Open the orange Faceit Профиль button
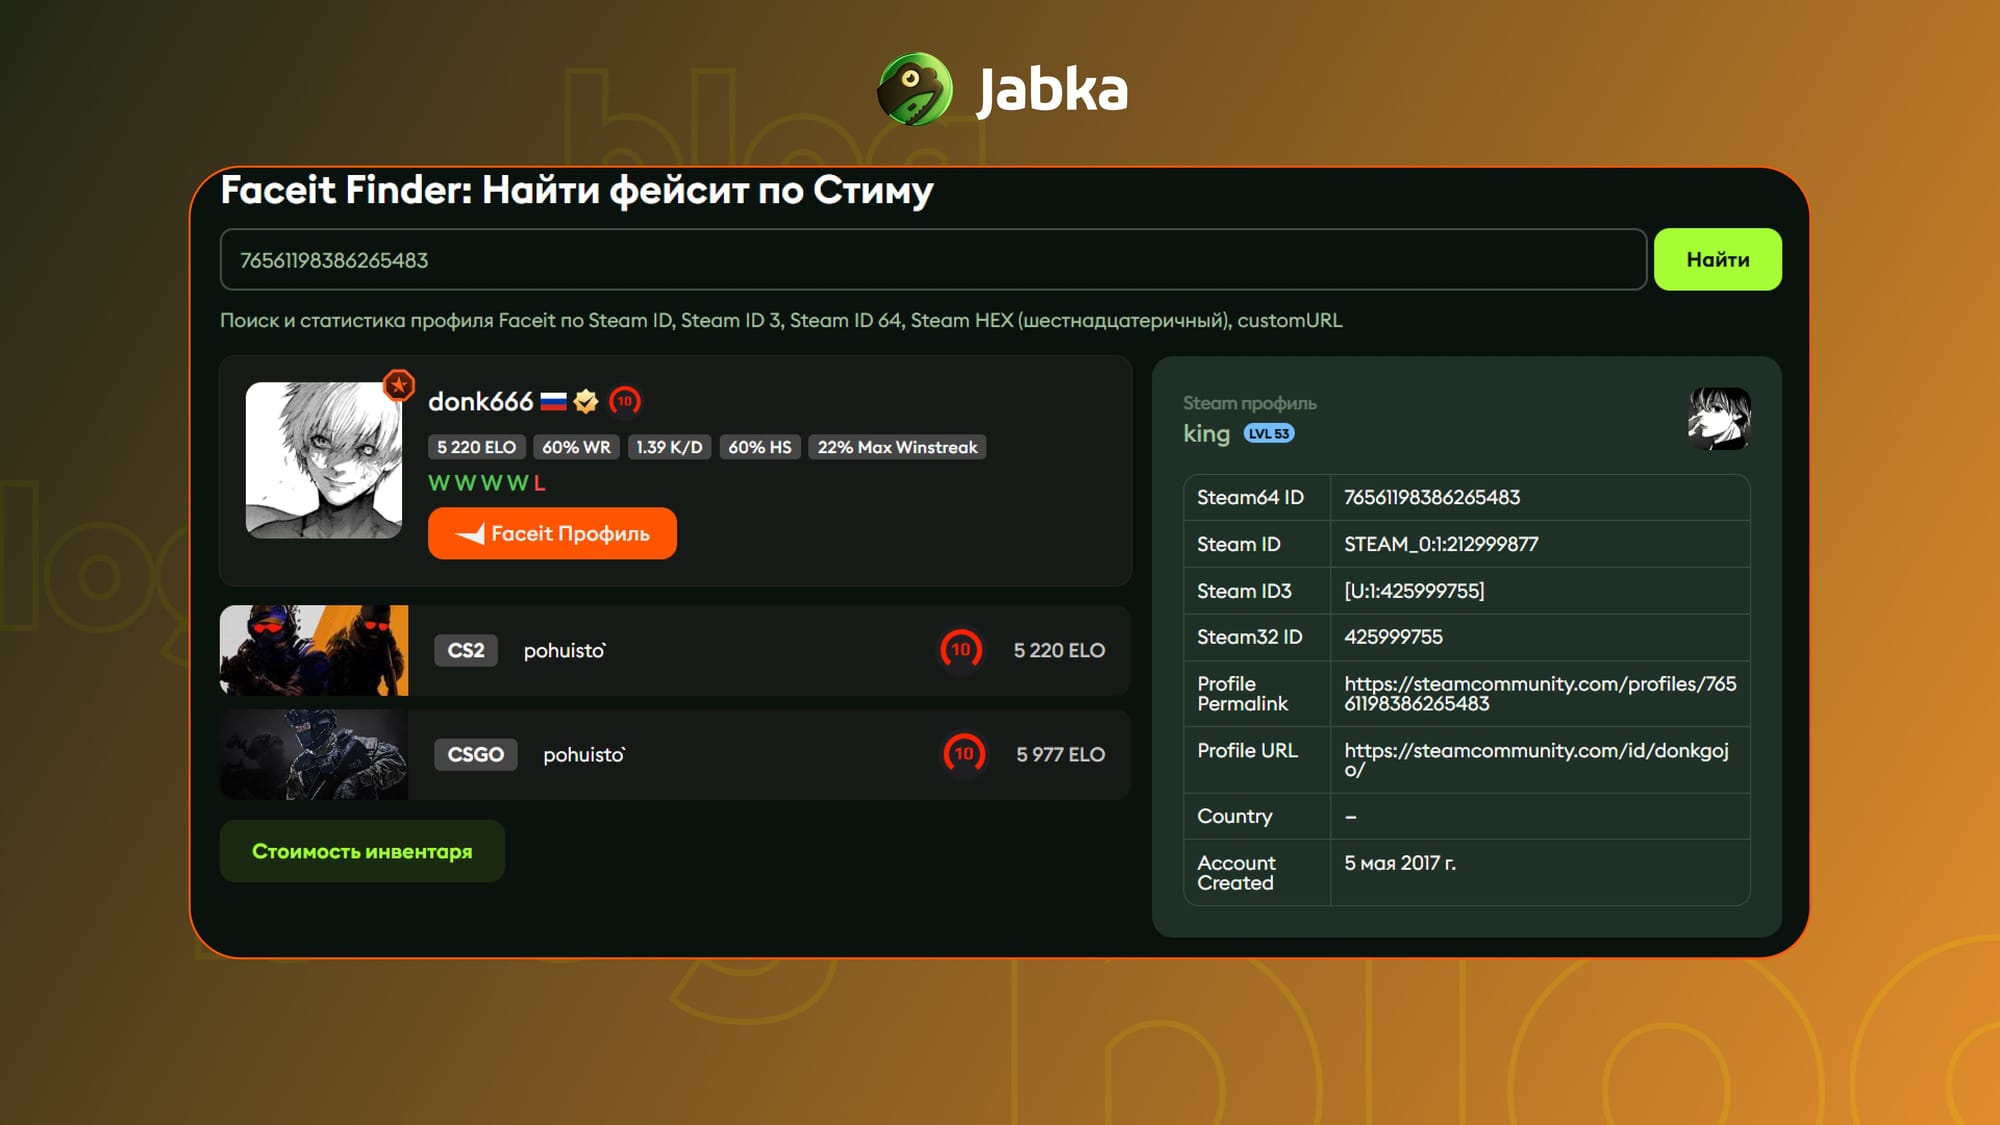This screenshot has width=2000, height=1125. click(x=552, y=534)
